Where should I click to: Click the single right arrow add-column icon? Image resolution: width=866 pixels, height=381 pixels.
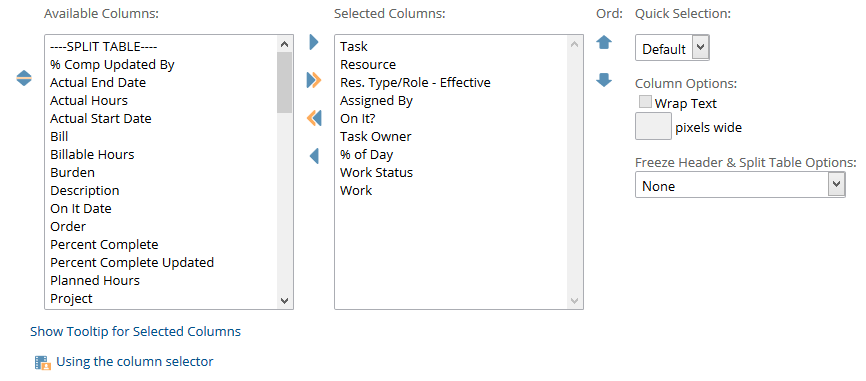coord(314,42)
